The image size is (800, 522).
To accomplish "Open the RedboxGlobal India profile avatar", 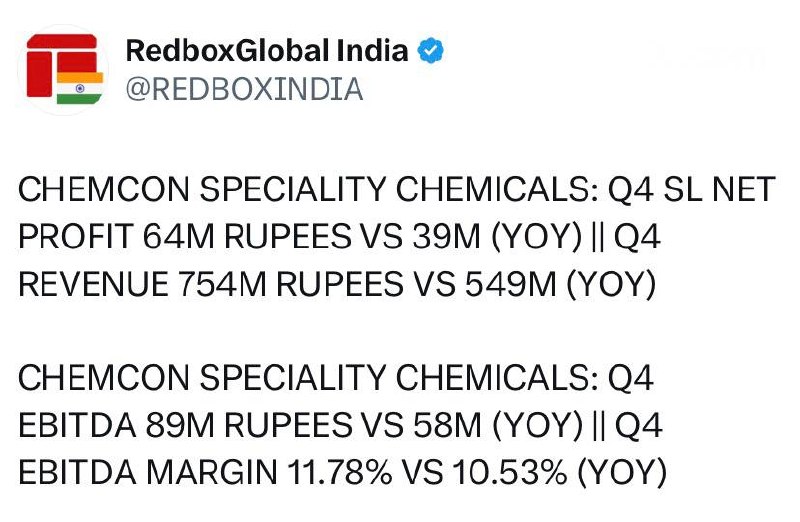I will pyautogui.click(x=63, y=69).
